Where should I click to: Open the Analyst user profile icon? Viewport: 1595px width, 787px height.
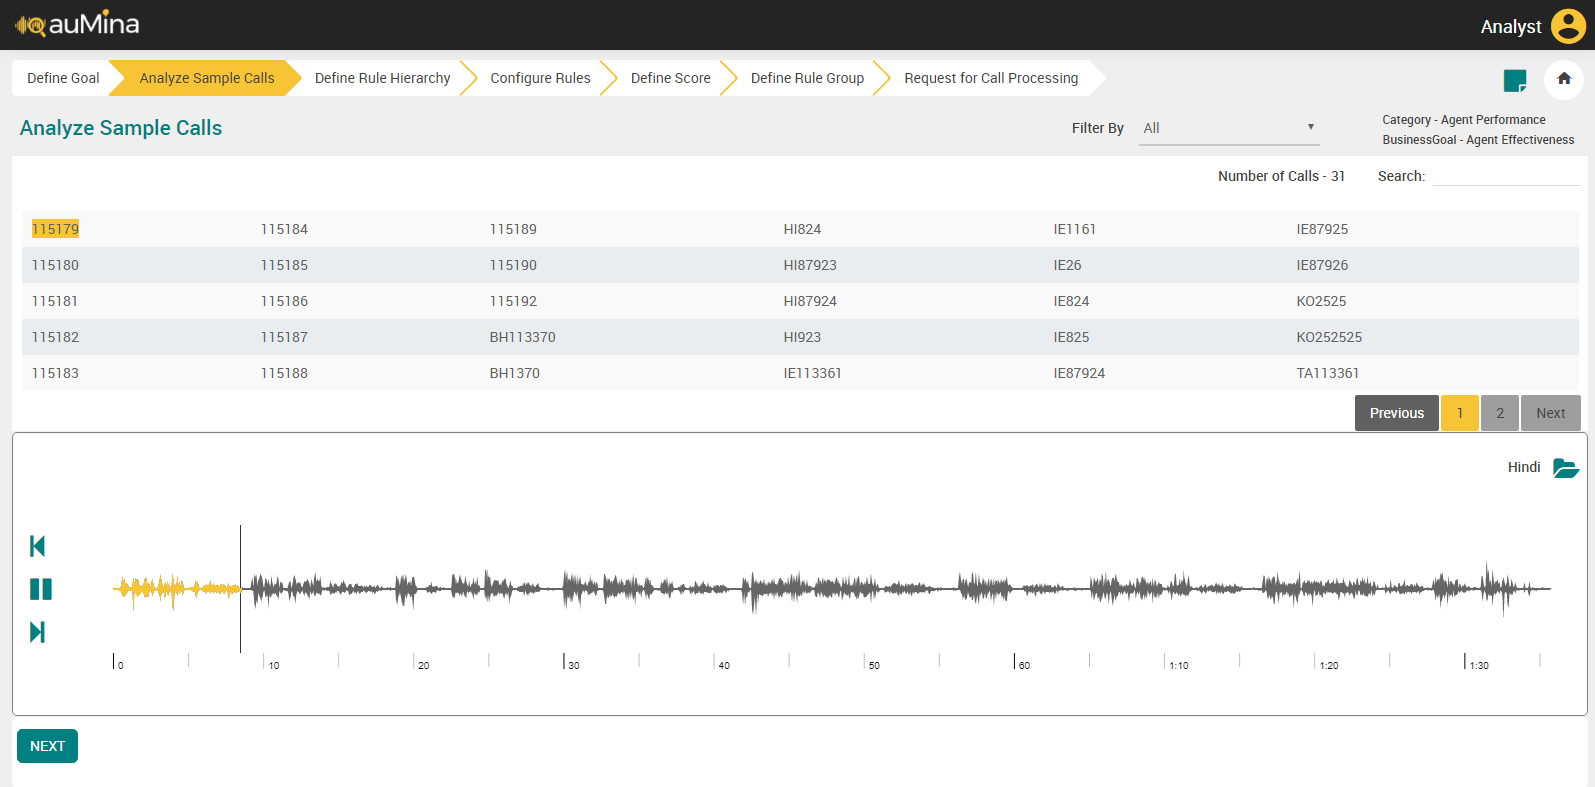[x=1568, y=26]
